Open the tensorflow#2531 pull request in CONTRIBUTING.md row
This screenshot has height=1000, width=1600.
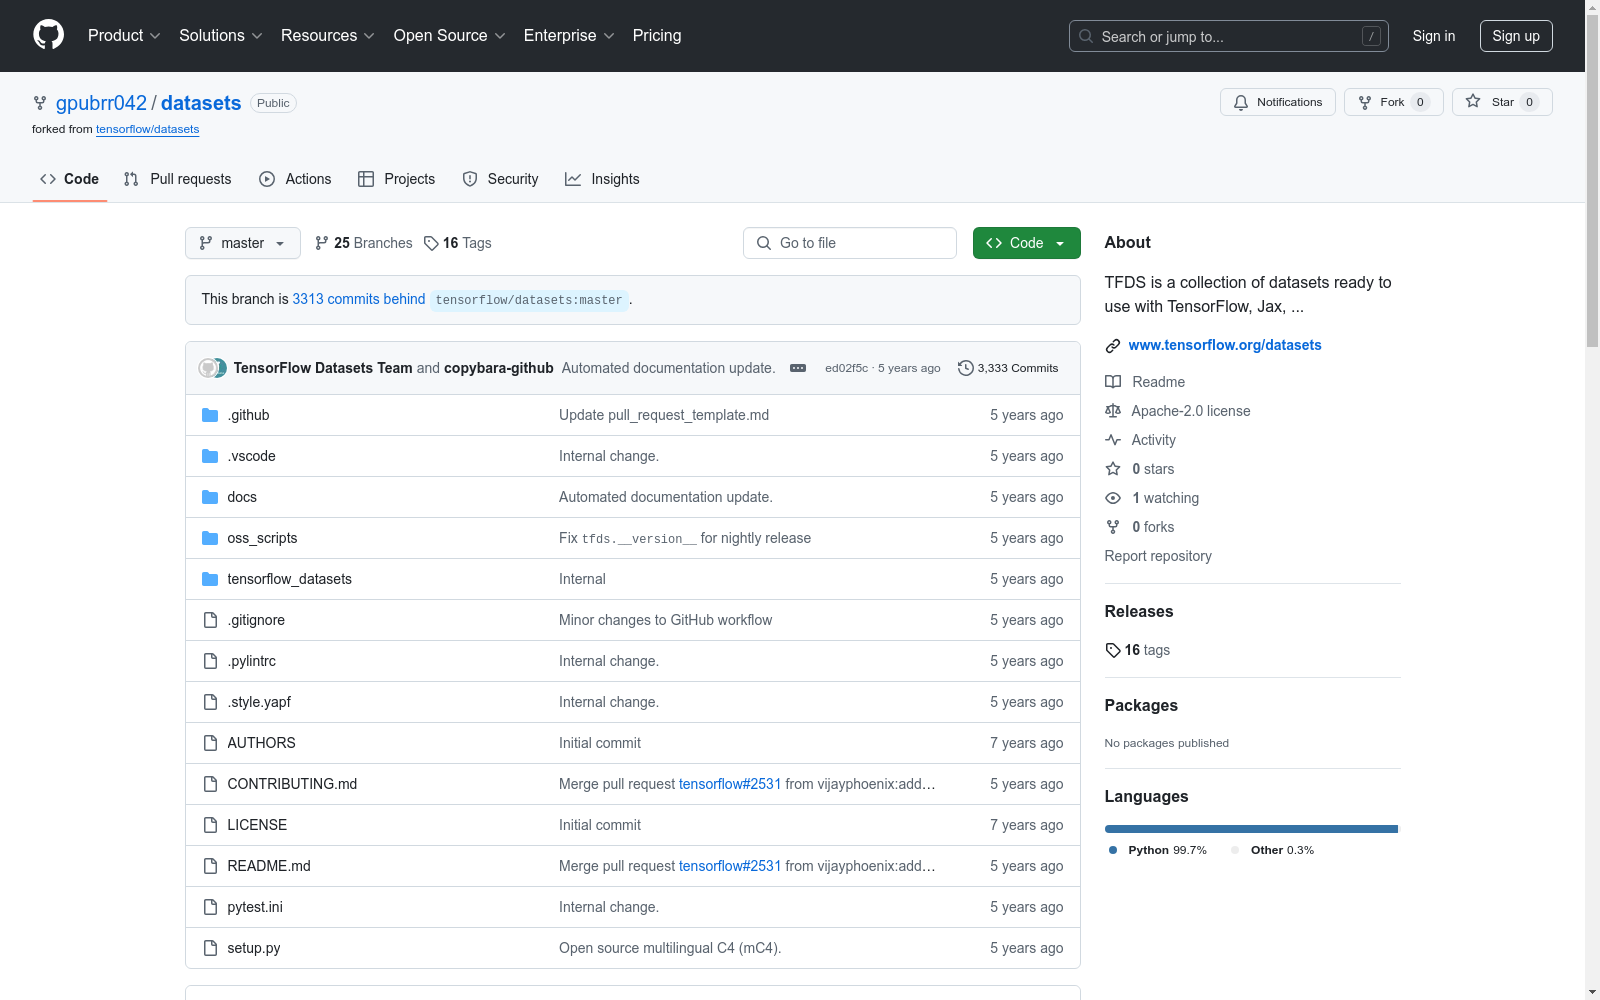pos(730,784)
